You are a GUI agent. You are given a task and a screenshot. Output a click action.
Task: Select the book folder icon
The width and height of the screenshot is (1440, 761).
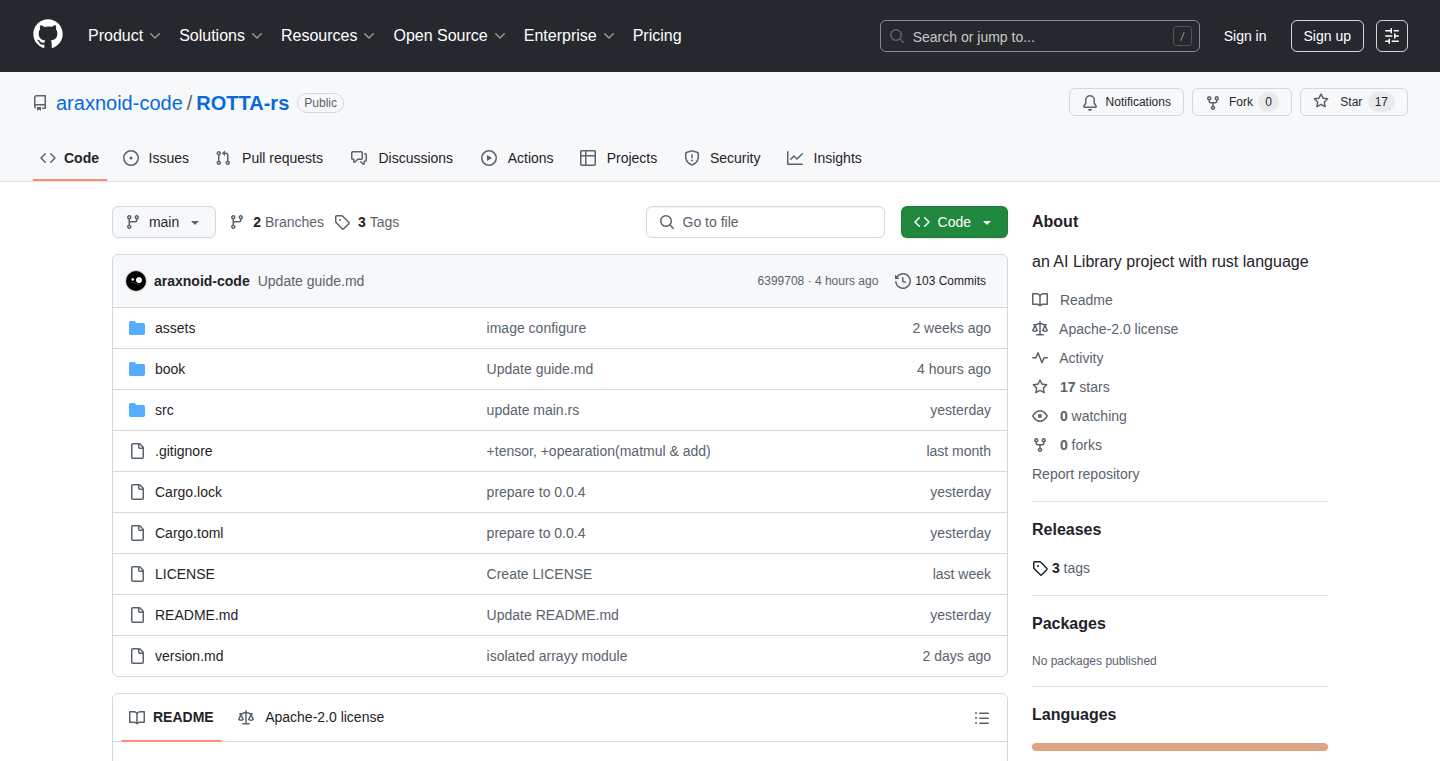click(x=137, y=369)
